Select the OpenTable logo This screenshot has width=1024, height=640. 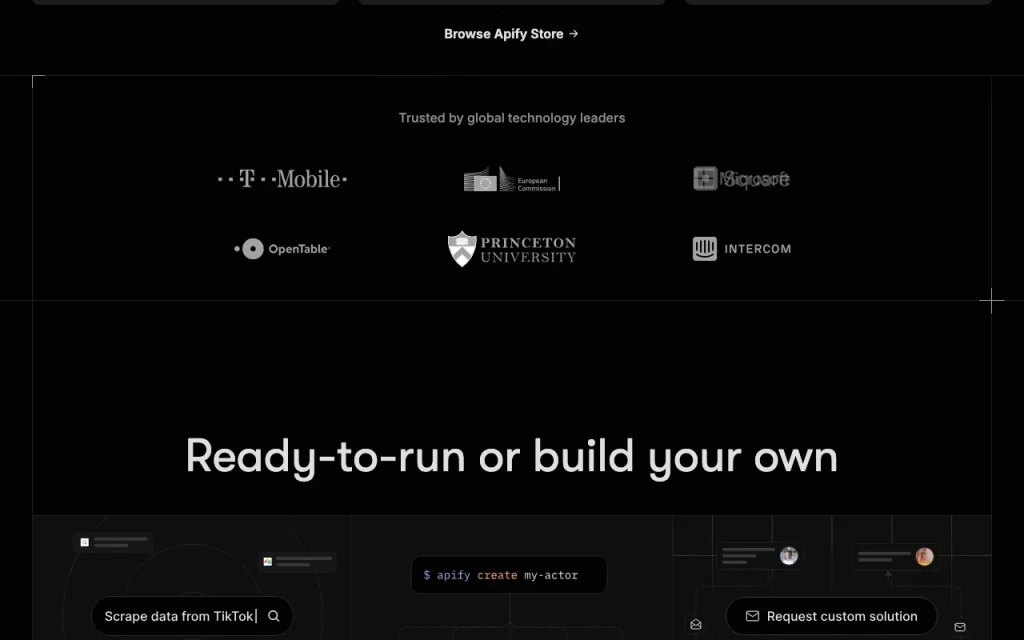(x=282, y=249)
